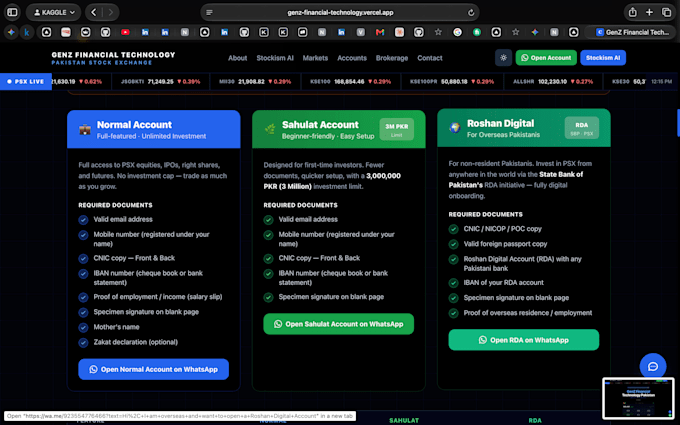Click Normal Account 'REQUIRED DOCUMENTS' heading
This screenshot has height=425, width=680.
[115, 205]
